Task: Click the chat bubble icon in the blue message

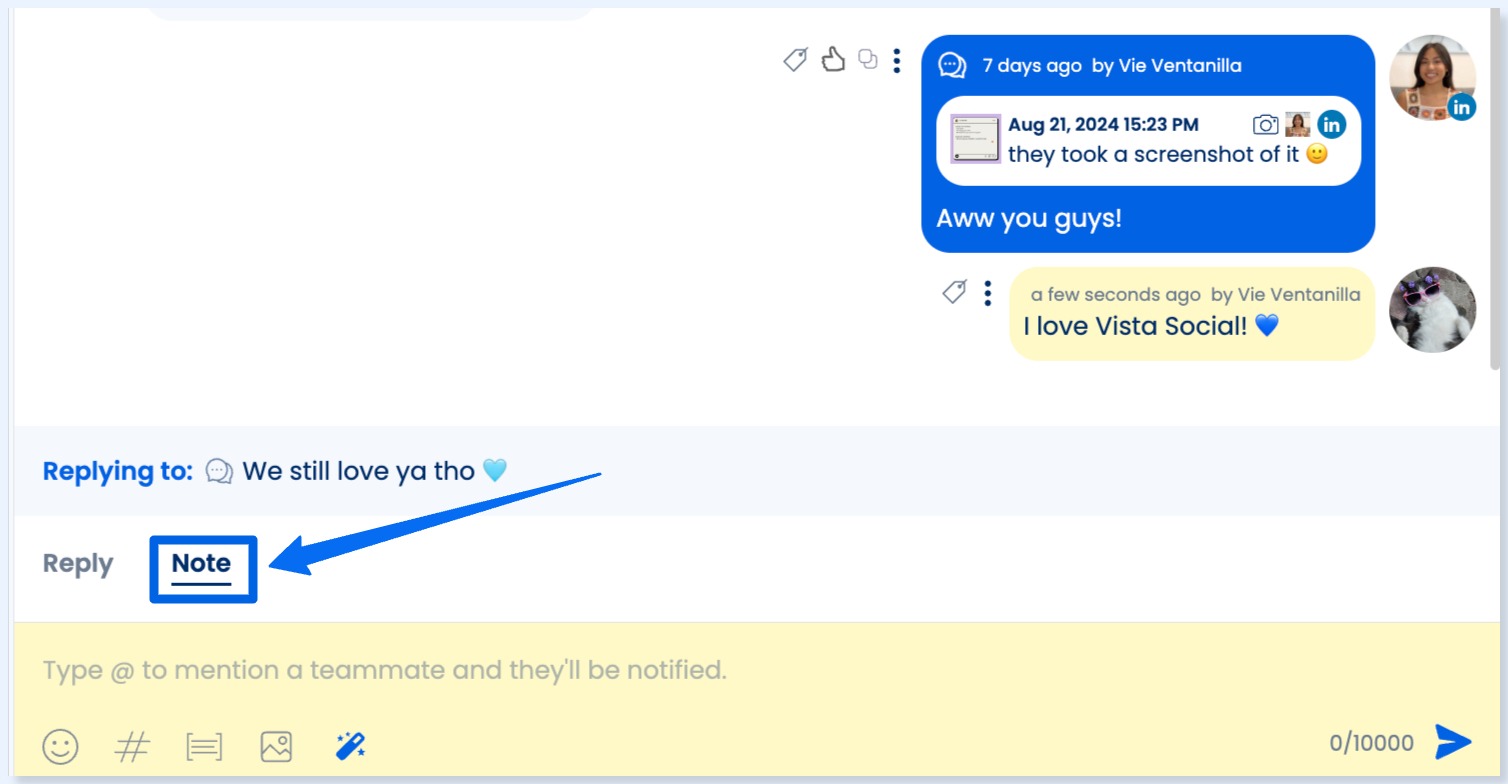Action: click(951, 65)
